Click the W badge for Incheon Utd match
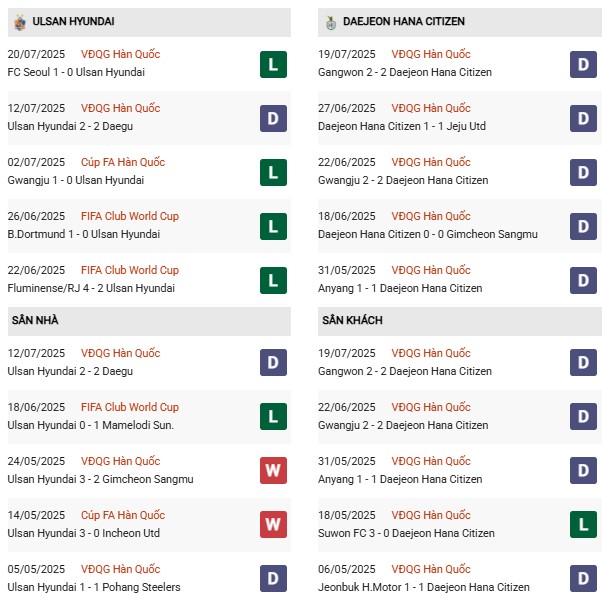 (x=272, y=526)
